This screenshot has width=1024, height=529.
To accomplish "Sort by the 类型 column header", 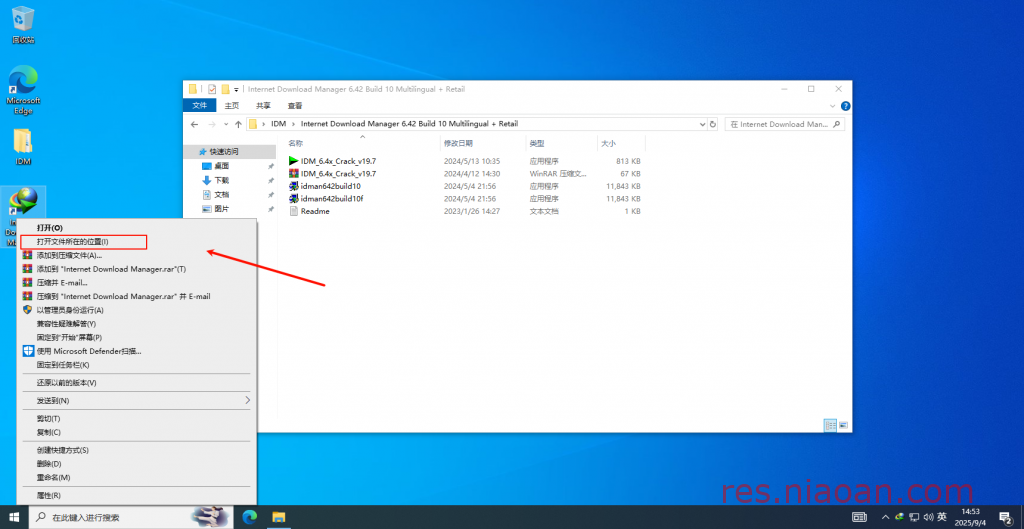I will (x=562, y=143).
